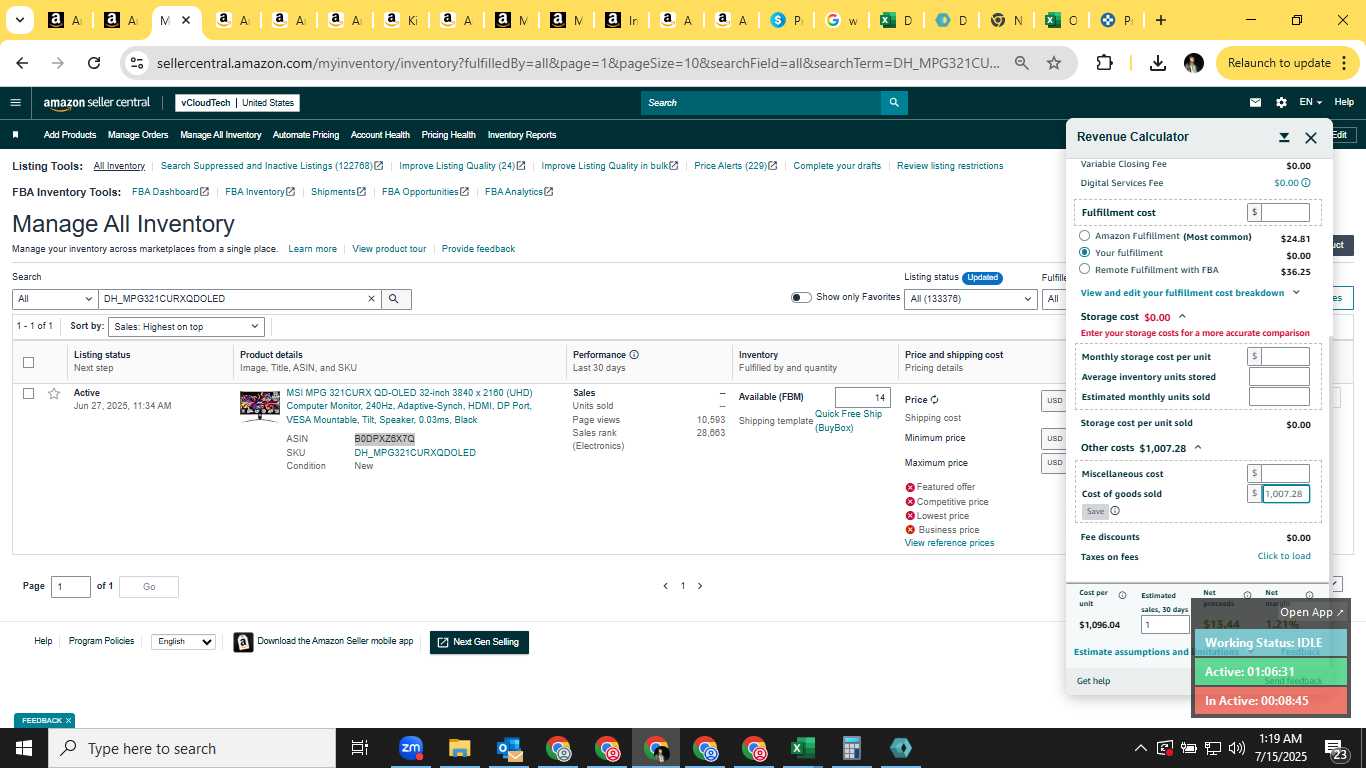This screenshot has height=768, width=1366.
Task: Open Listing status All (133376) dropdown
Action: pos(970,299)
